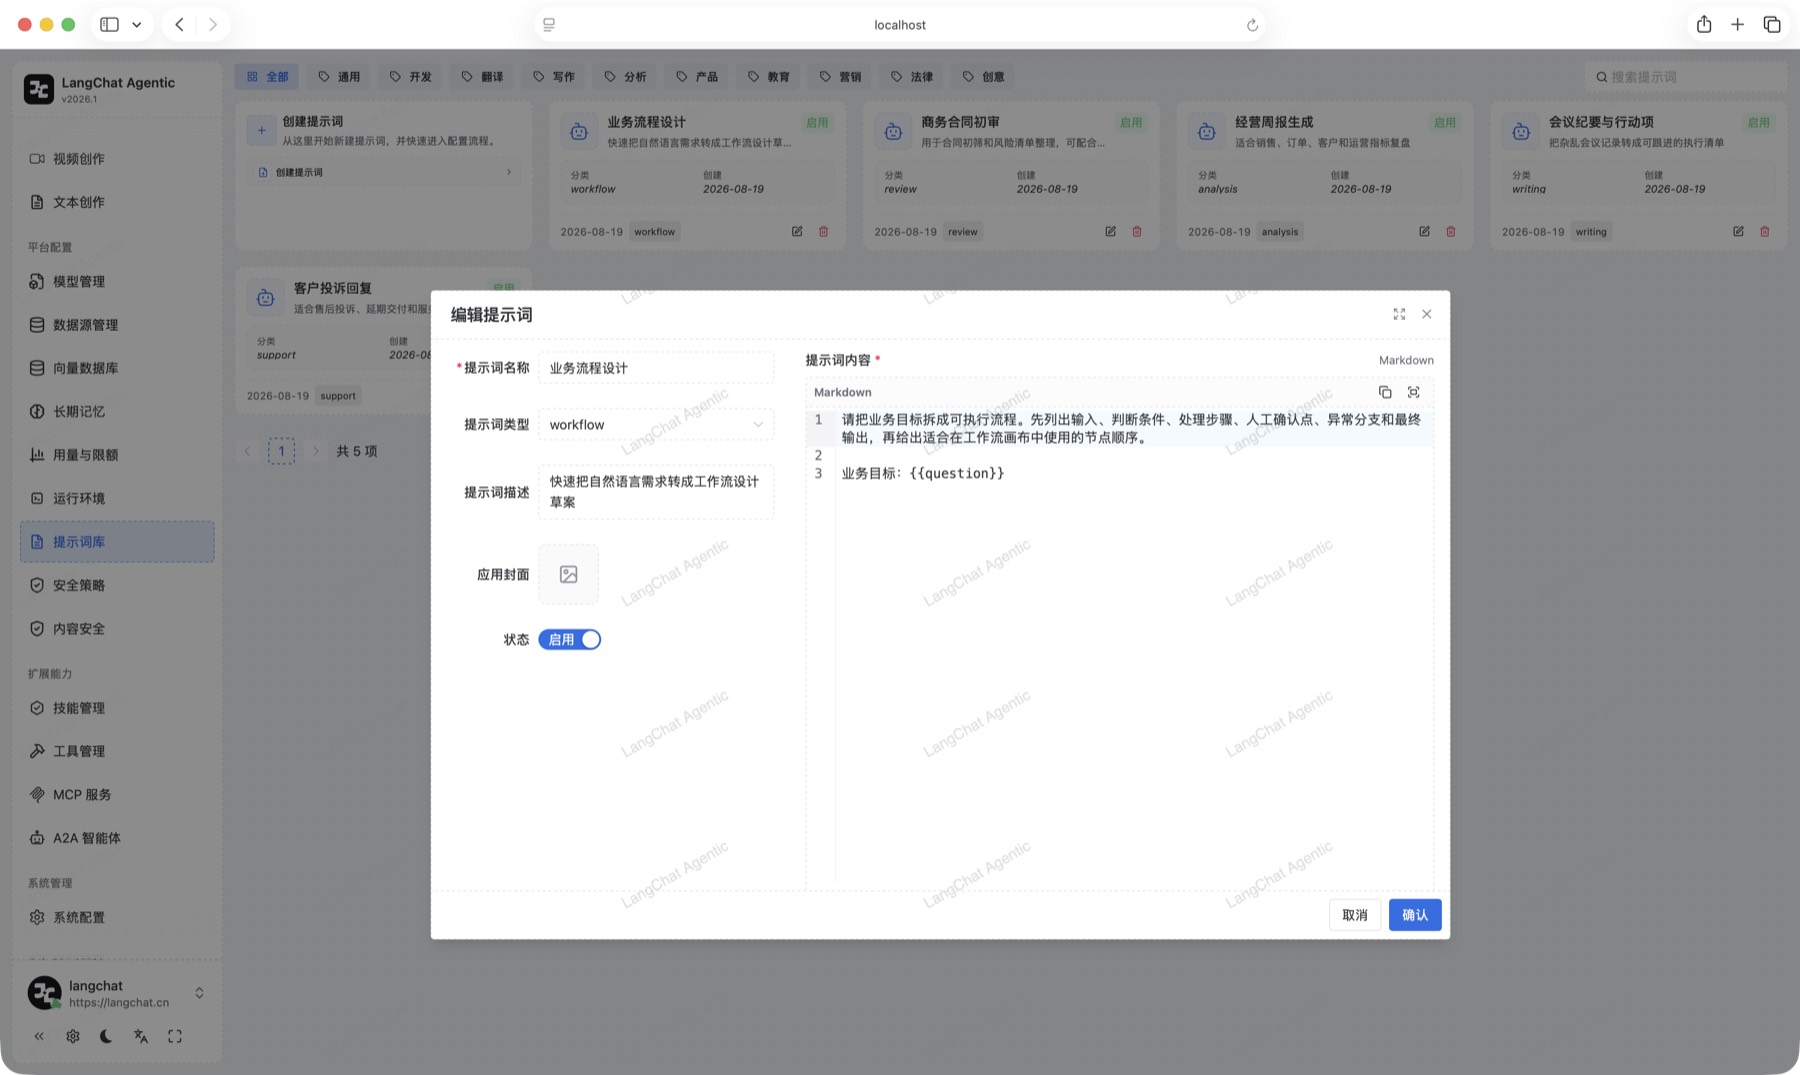Copy the Markdown prompt content

[1385, 392]
